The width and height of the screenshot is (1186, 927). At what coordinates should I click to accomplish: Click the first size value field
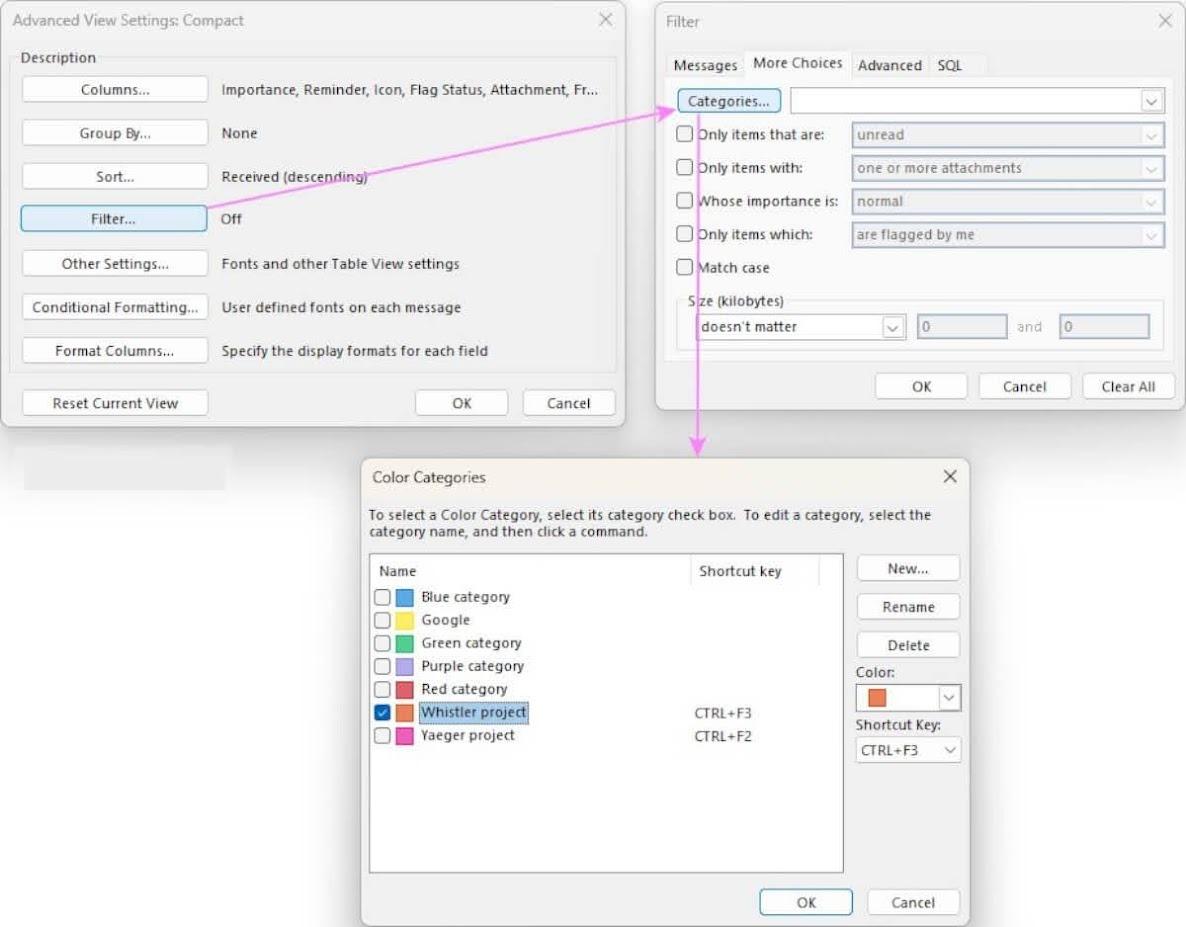(x=962, y=327)
